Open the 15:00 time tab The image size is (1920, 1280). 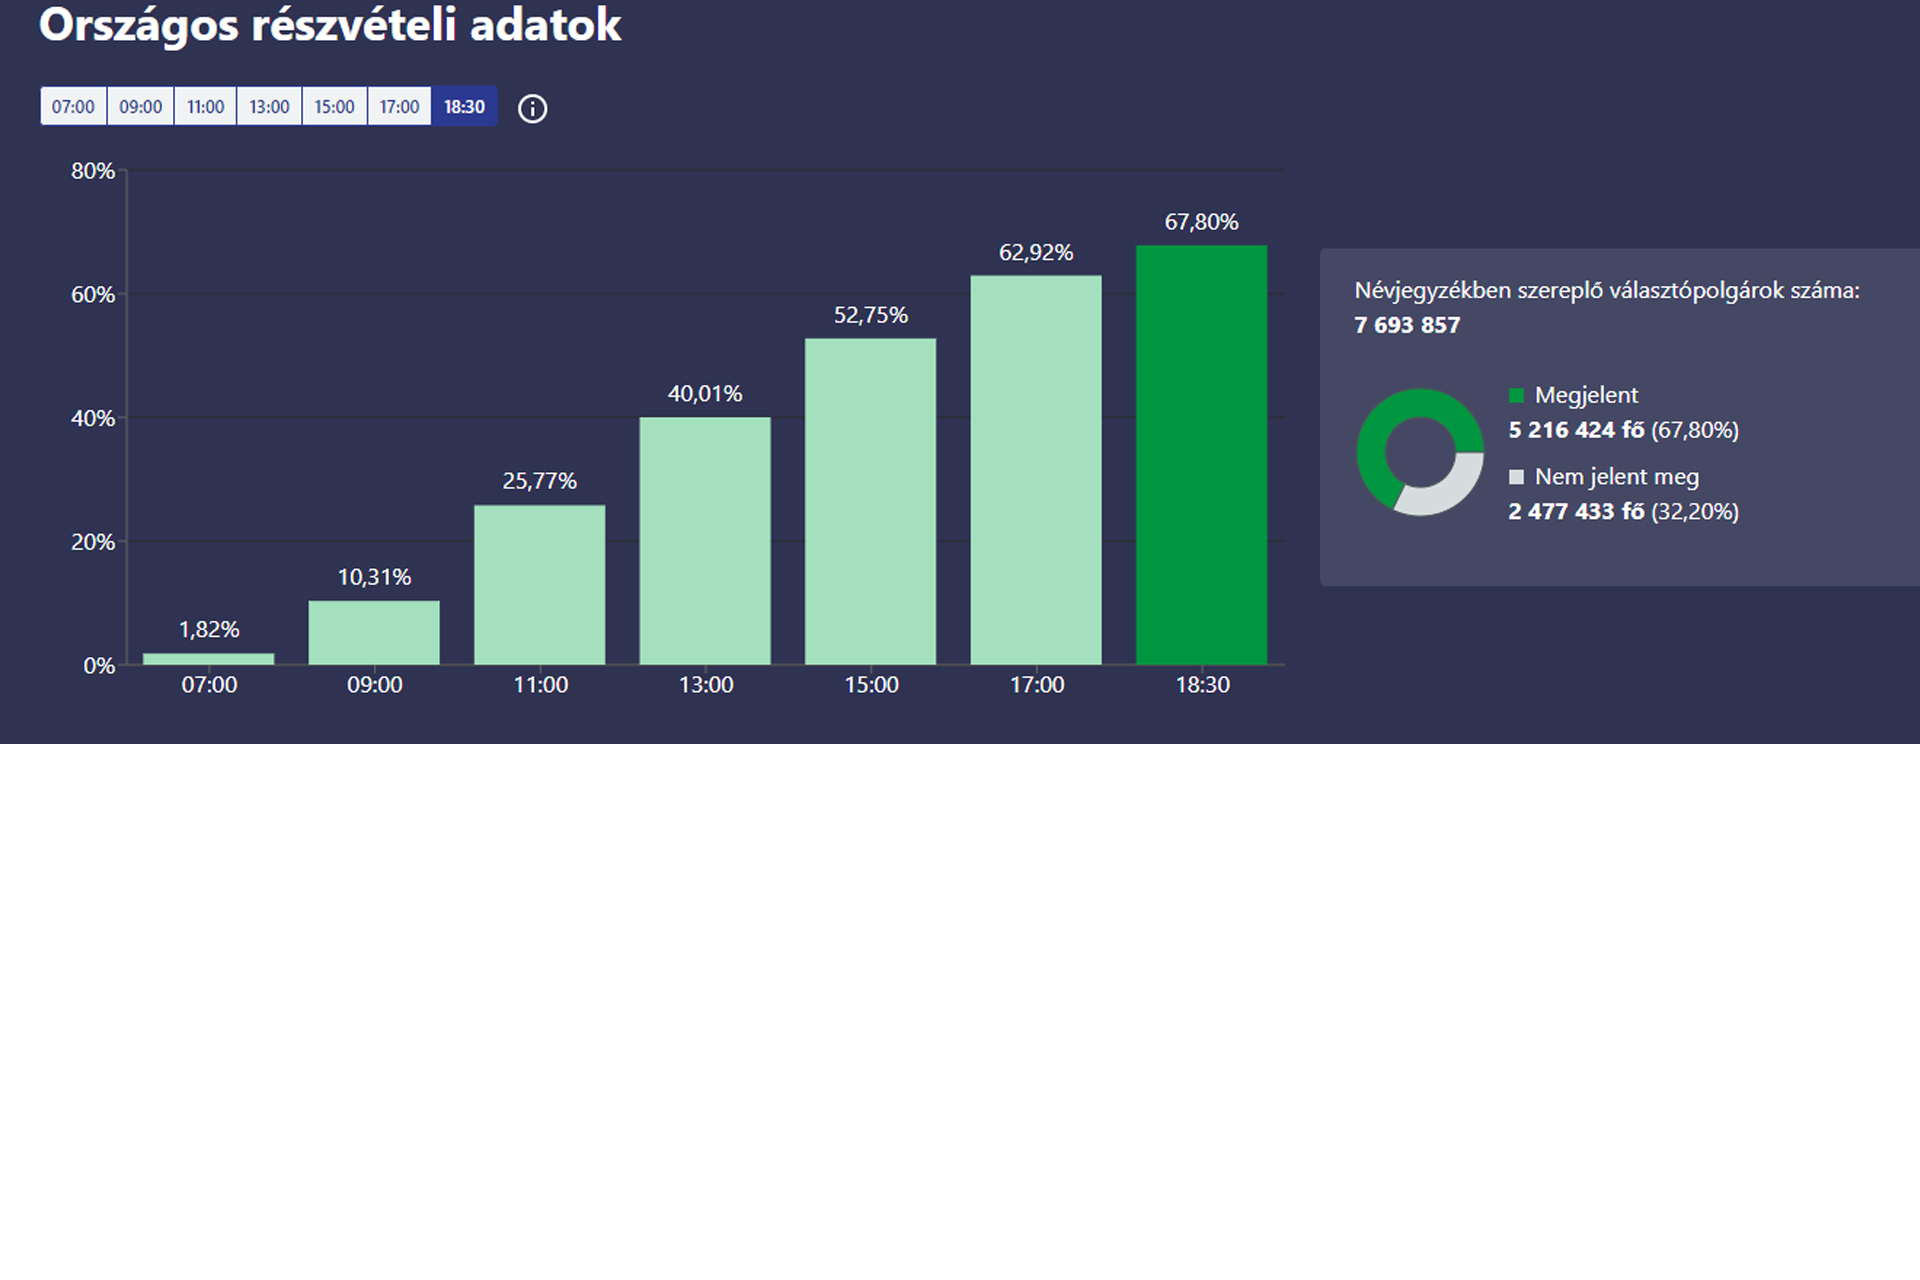pos(334,107)
